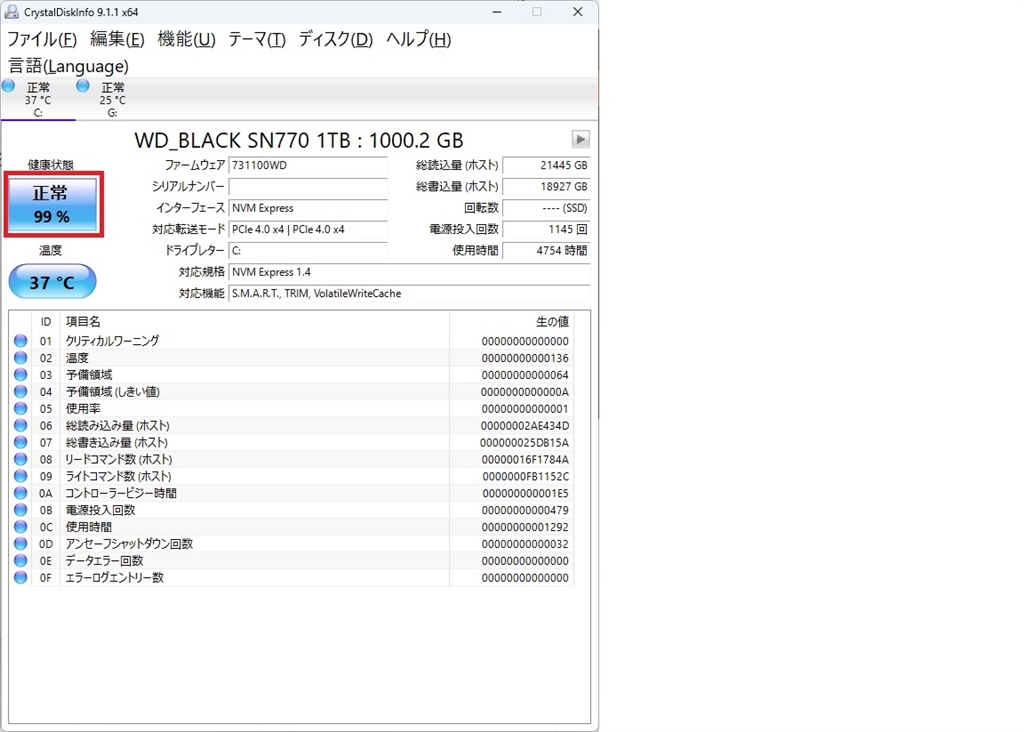This screenshot has height=732, width=1024.
Task: Click raw value 0000000000000A
Action: point(525,392)
